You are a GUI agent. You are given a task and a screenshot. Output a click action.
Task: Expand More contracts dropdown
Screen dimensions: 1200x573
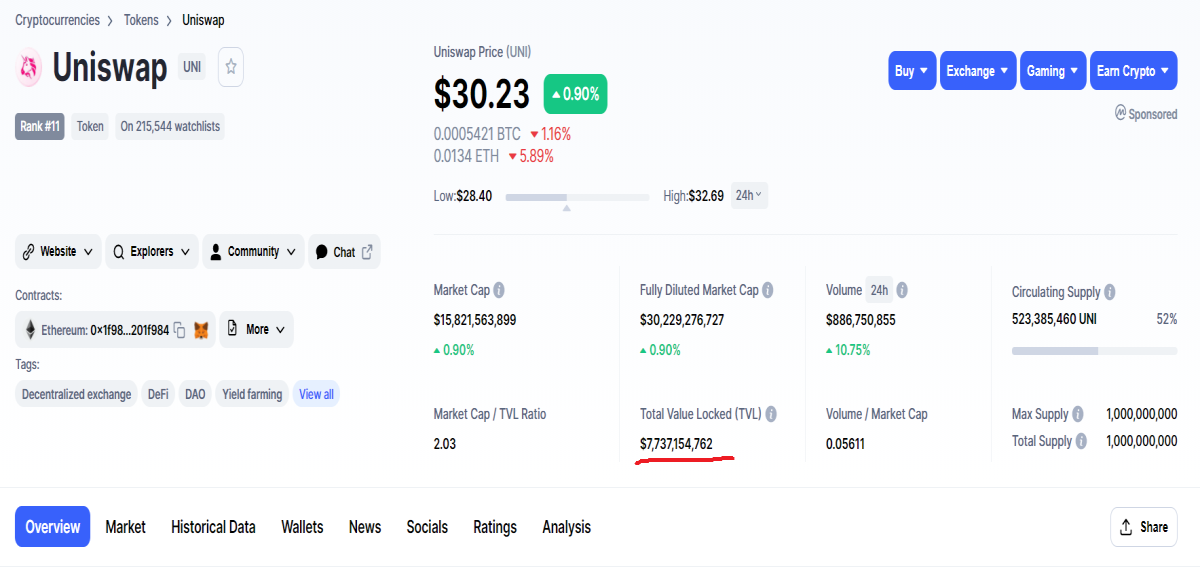coord(256,329)
